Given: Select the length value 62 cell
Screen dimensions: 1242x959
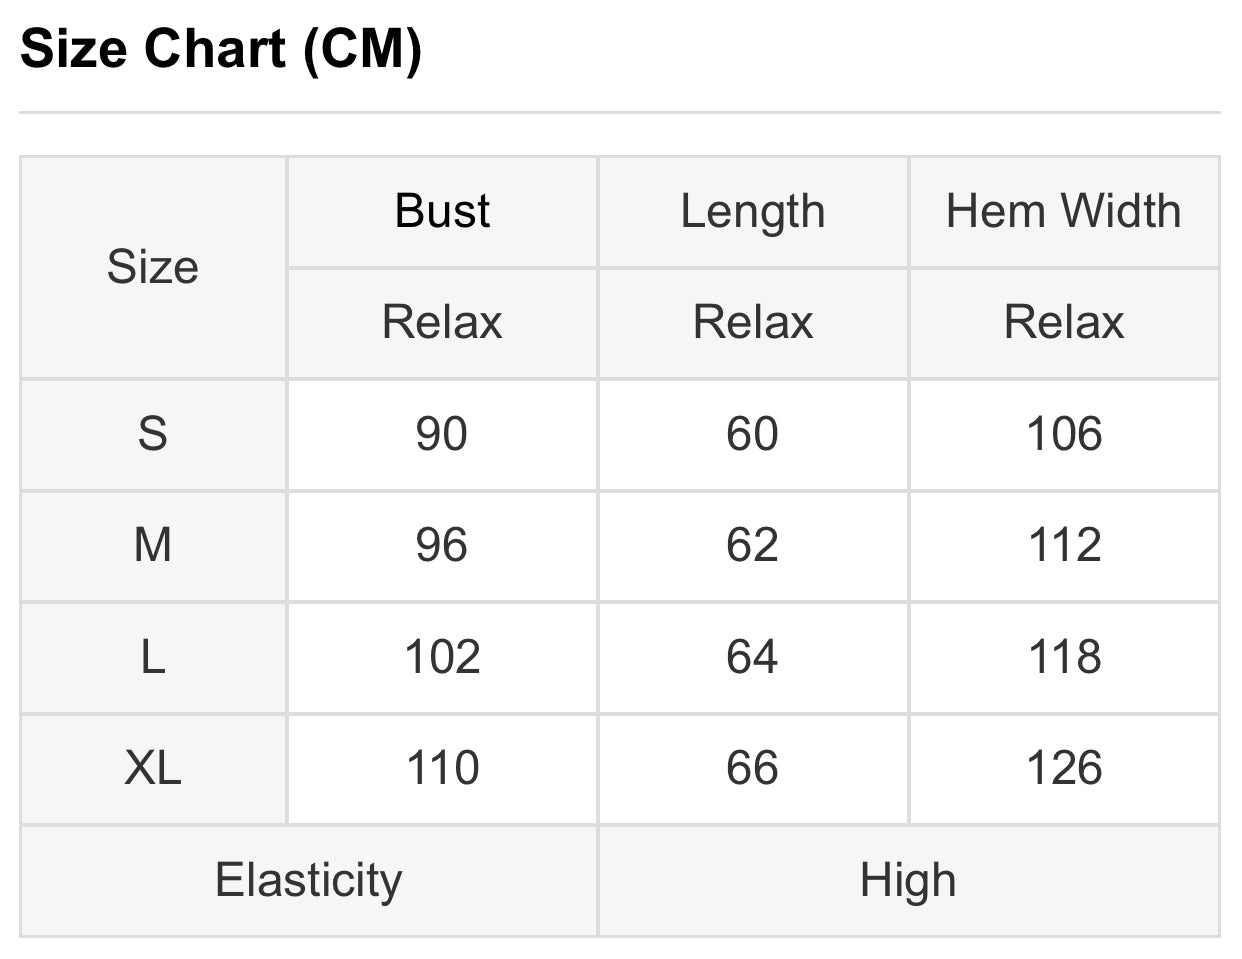Looking at the screenshot, I should (x=752, y=545).
